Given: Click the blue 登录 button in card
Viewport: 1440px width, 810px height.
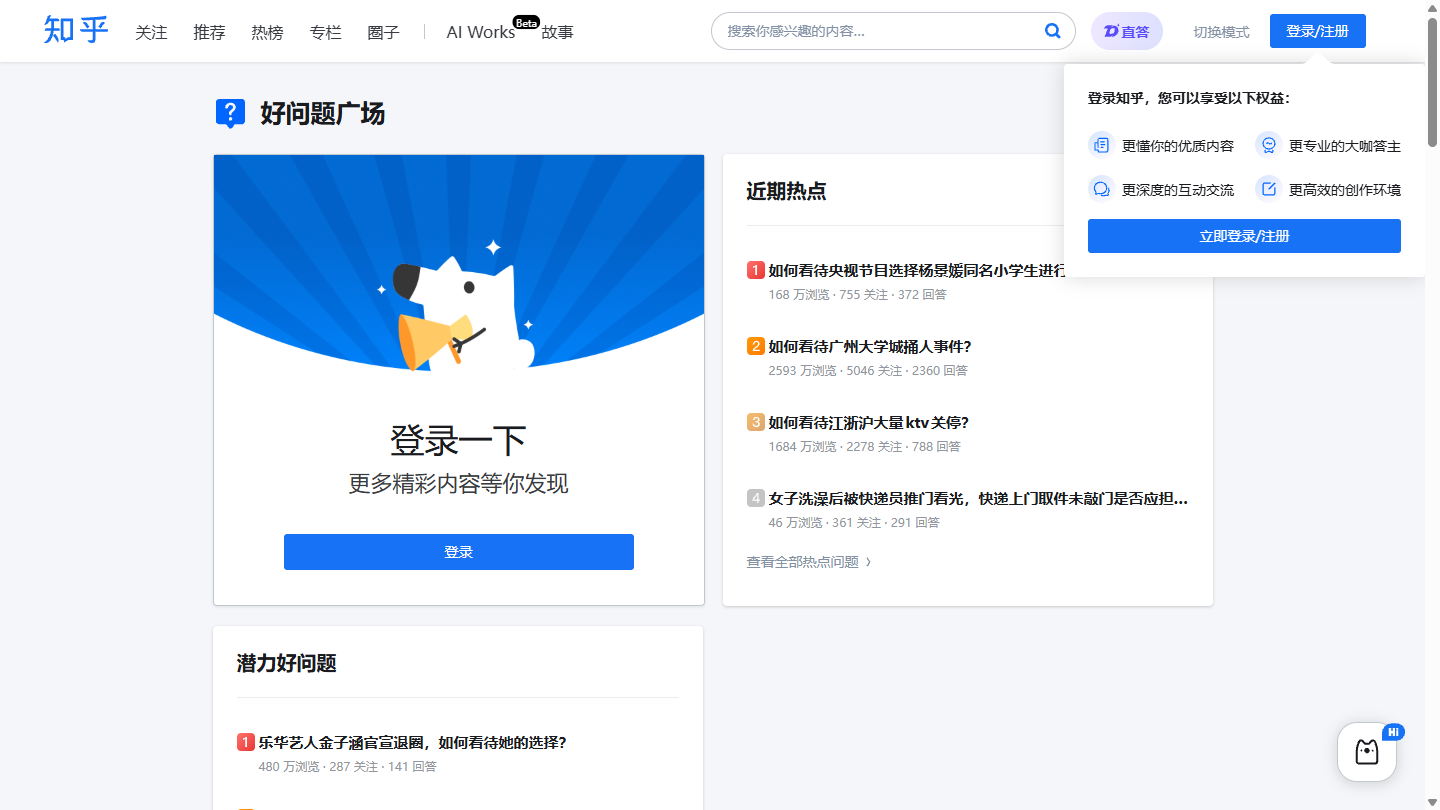Looking at the screenshot, I should pos(459,552).
